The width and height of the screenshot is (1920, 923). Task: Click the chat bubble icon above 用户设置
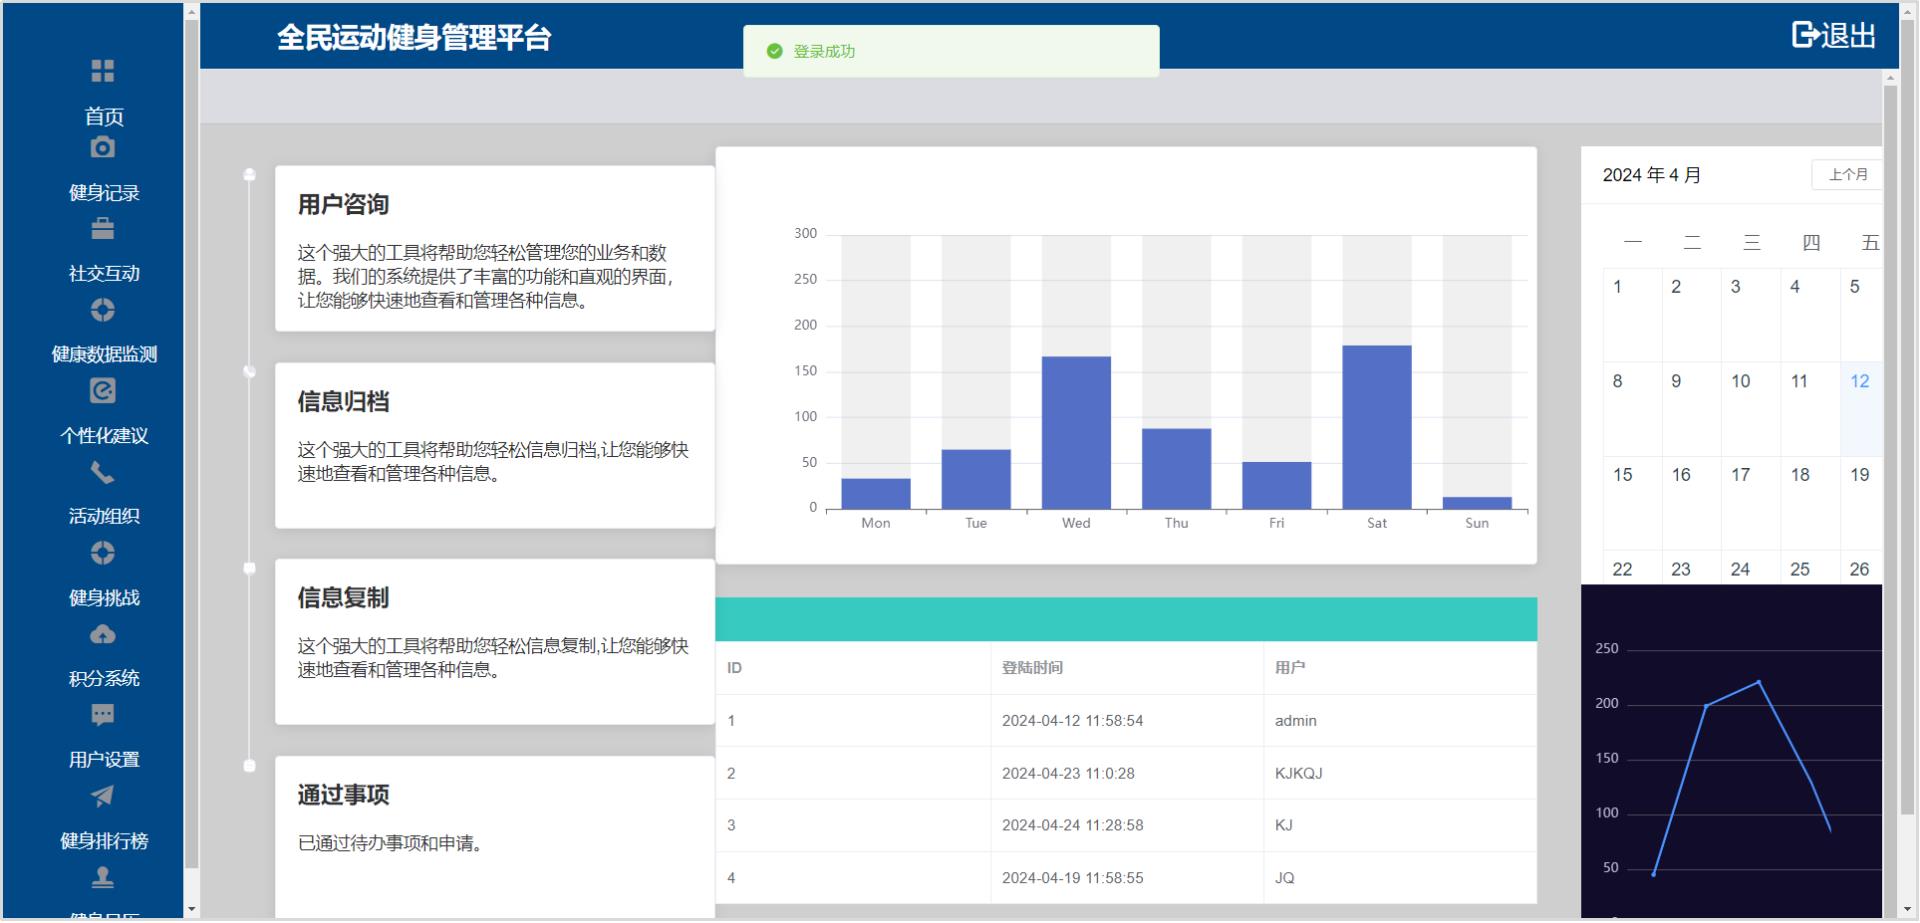tap(103, 715)
